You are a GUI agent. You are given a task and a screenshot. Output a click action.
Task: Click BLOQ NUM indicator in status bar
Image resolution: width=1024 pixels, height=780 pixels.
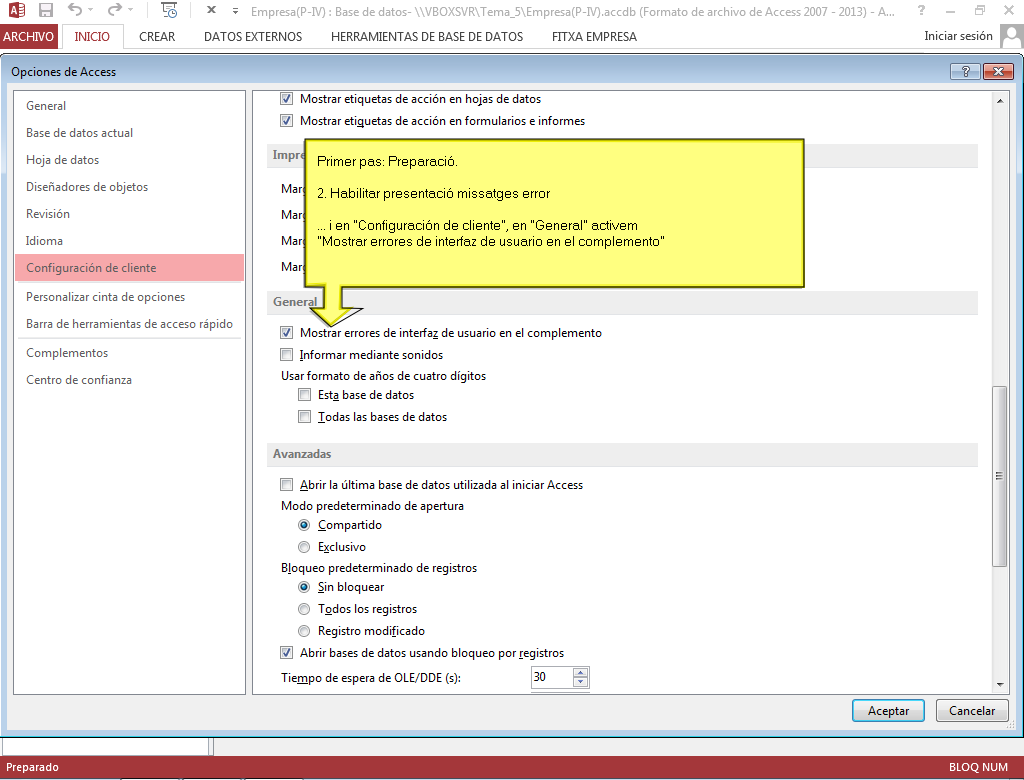coord(978,767)
